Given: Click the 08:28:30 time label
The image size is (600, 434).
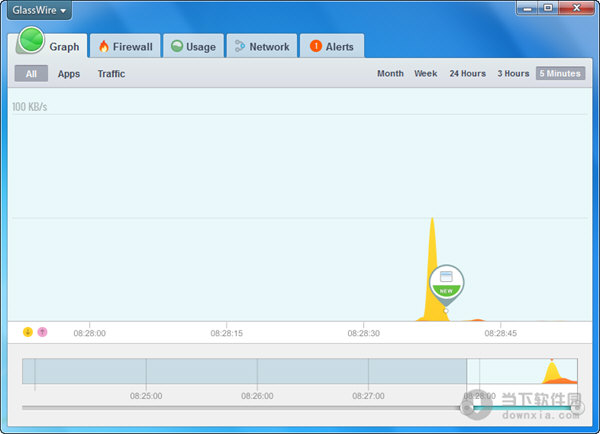Looking at the screenshot, I should (364, 333).
